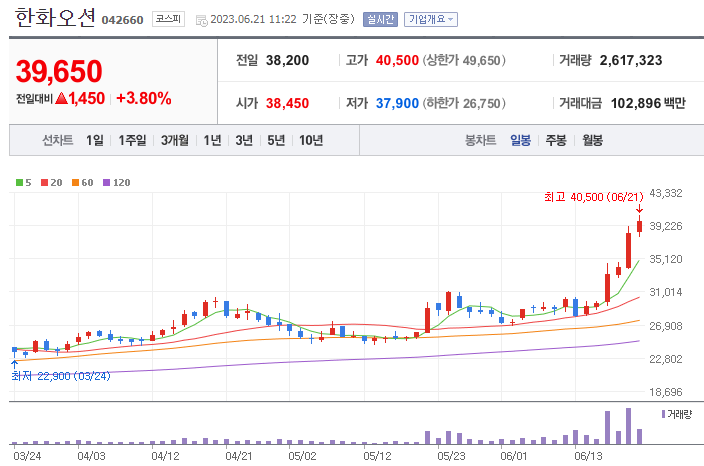
Task: Click the current price 39,650
Action: 59,71
